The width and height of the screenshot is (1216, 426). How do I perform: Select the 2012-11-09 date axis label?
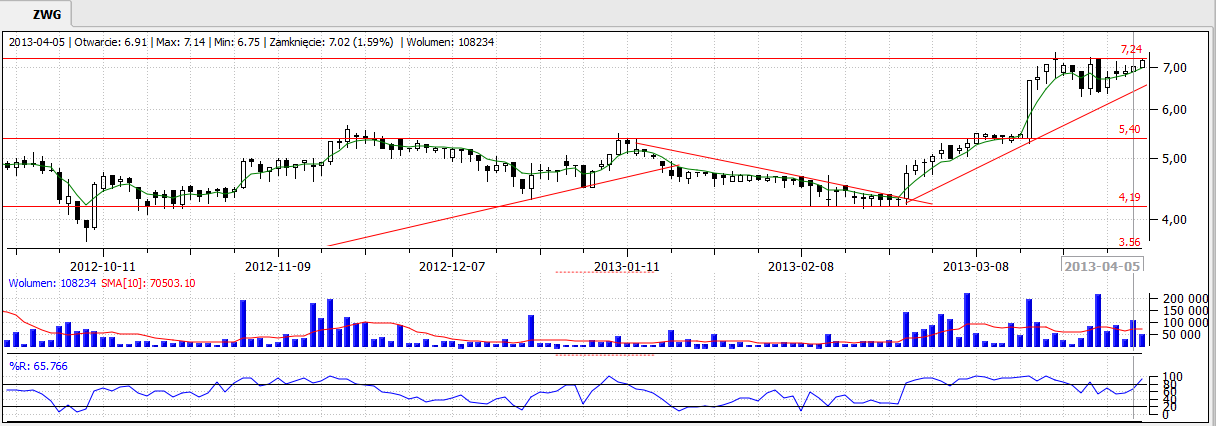coord(278,266)
